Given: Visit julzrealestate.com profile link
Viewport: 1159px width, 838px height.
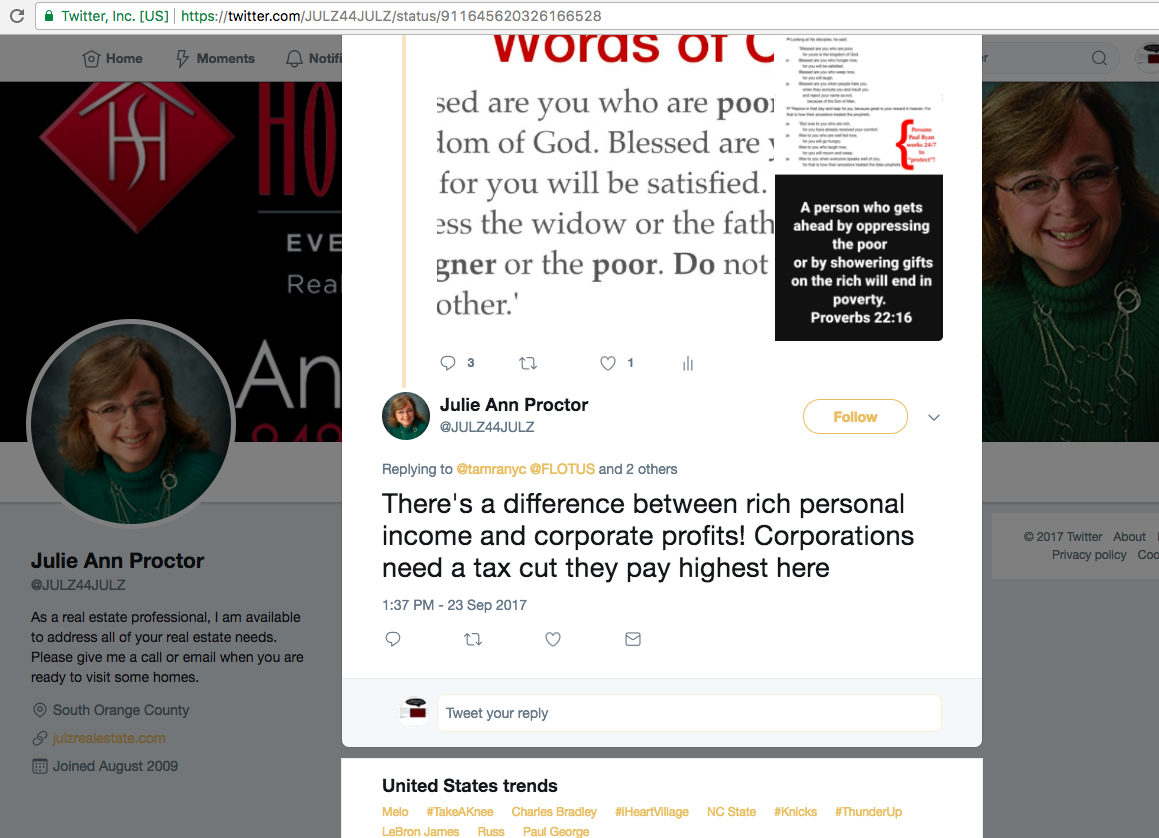Looking at the screenshot, I should pyautogui.click(x=109, y=738).
